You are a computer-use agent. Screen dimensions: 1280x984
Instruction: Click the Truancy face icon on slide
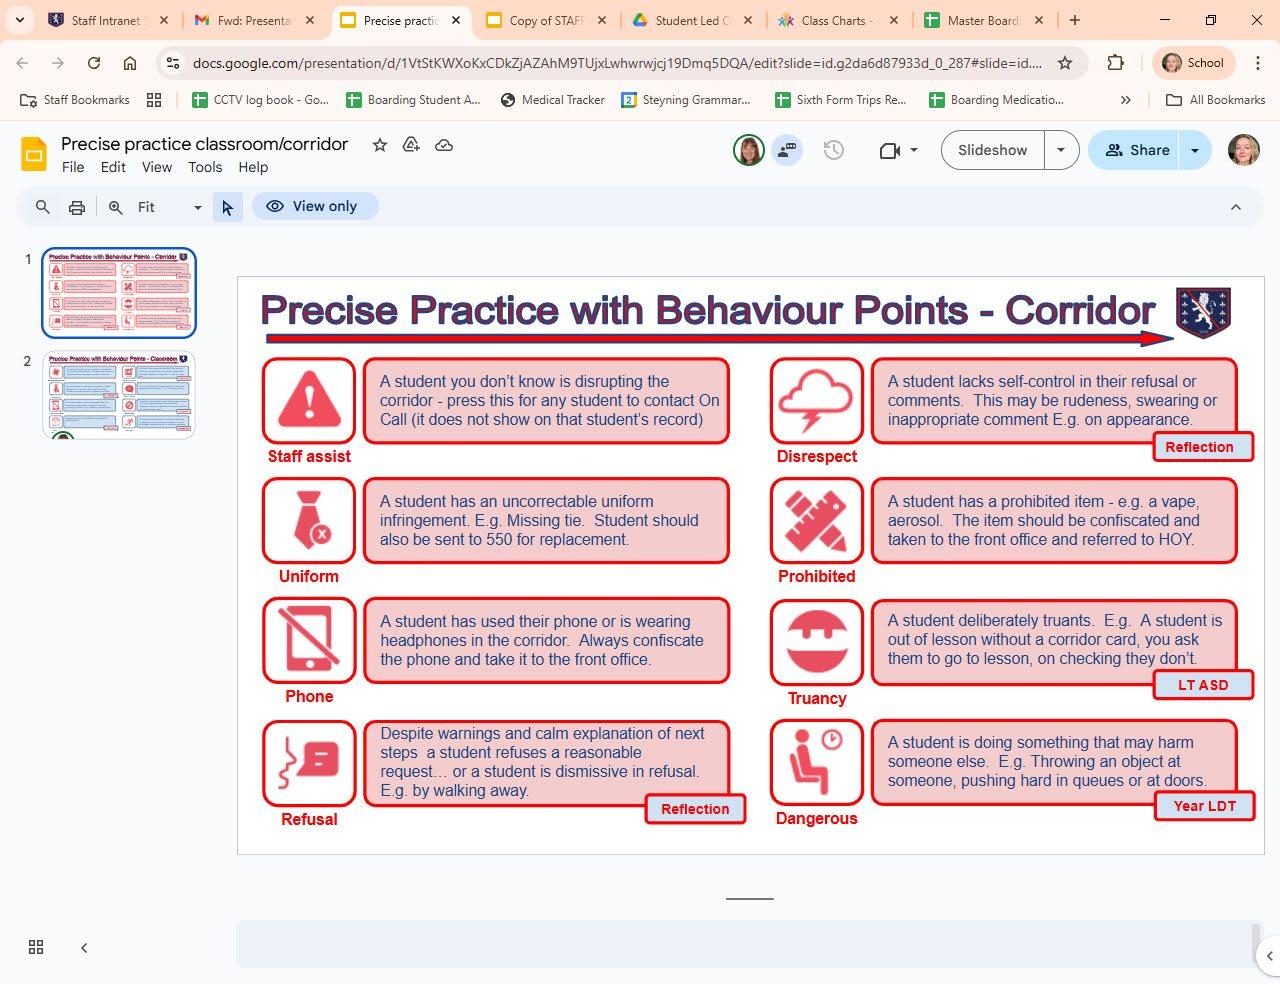tap(817, 642)
